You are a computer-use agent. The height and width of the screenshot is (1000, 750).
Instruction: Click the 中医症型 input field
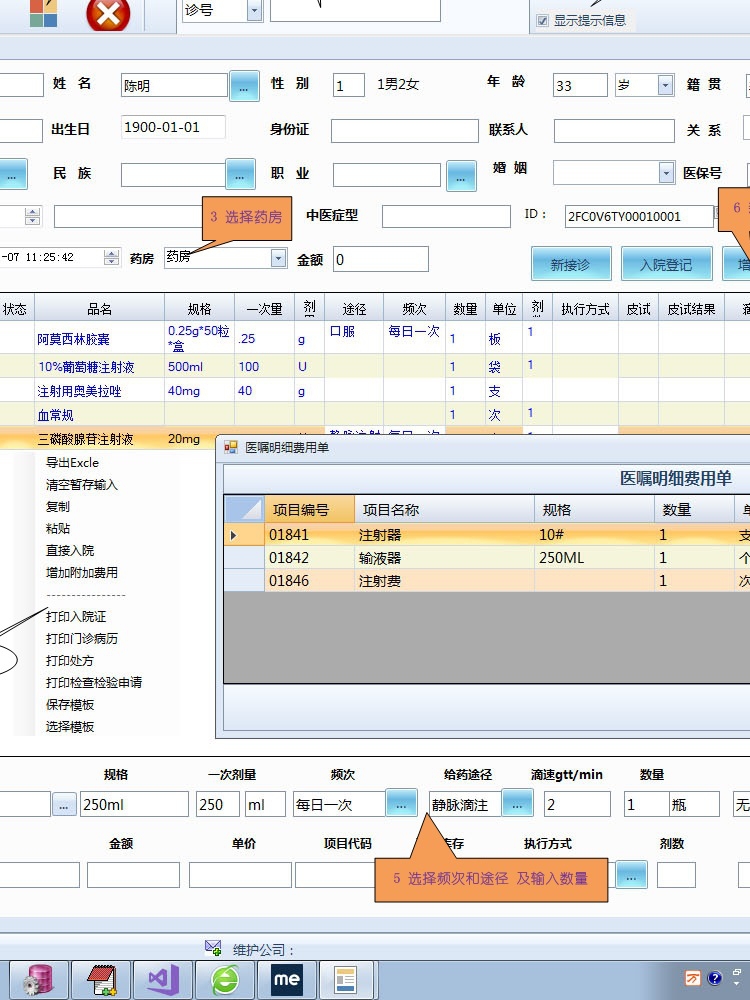446,216
